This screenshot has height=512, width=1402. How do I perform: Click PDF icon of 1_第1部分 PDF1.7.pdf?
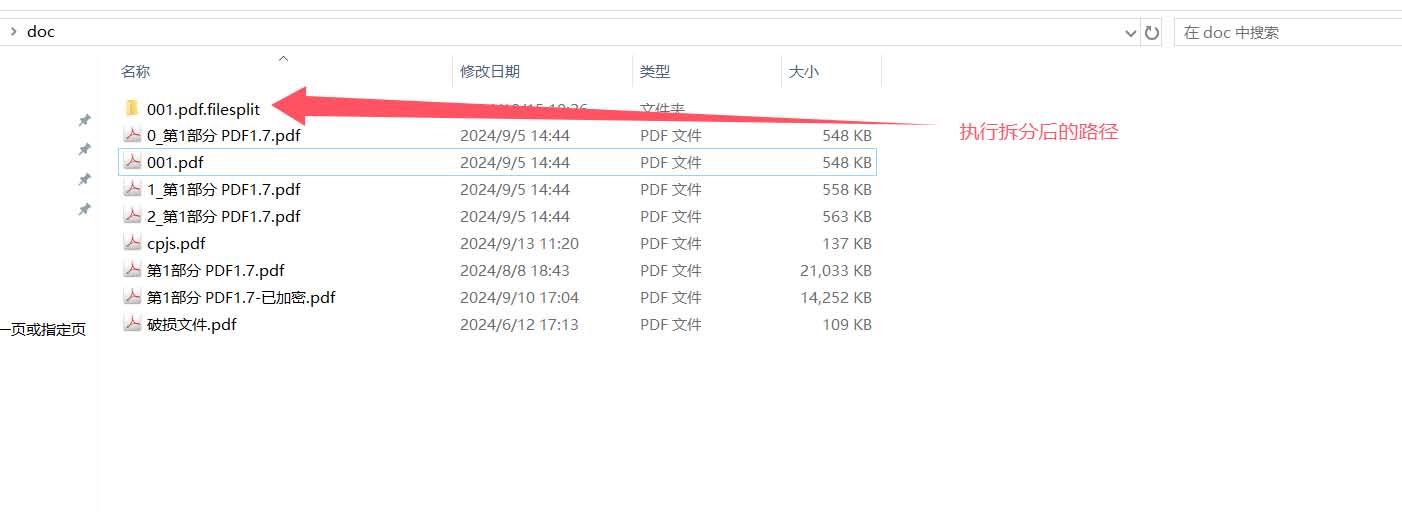click(132, 189)
